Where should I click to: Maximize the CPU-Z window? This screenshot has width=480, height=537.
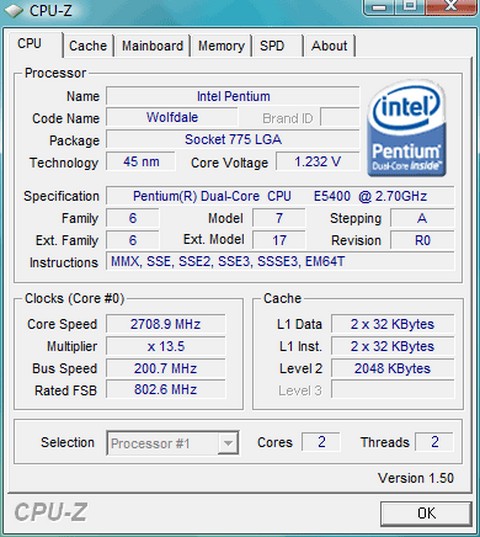coord(409,6)
